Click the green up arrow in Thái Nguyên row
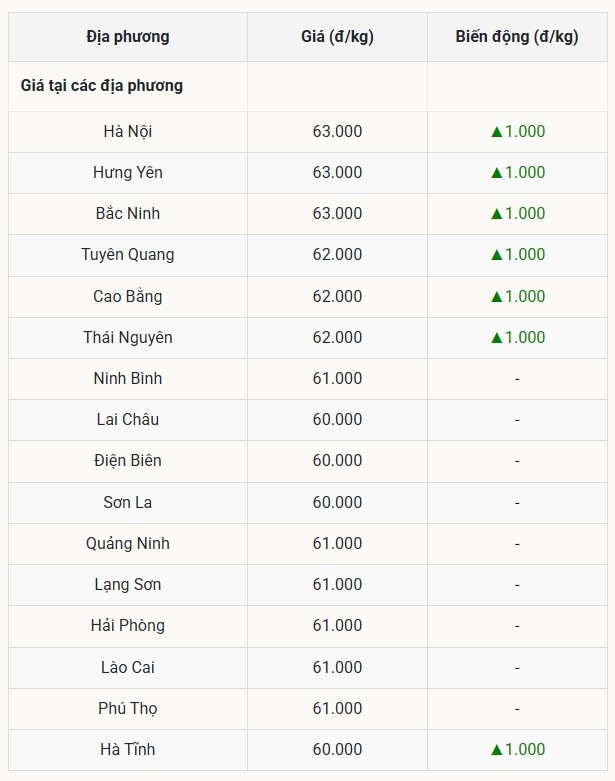 pos(495,338)
